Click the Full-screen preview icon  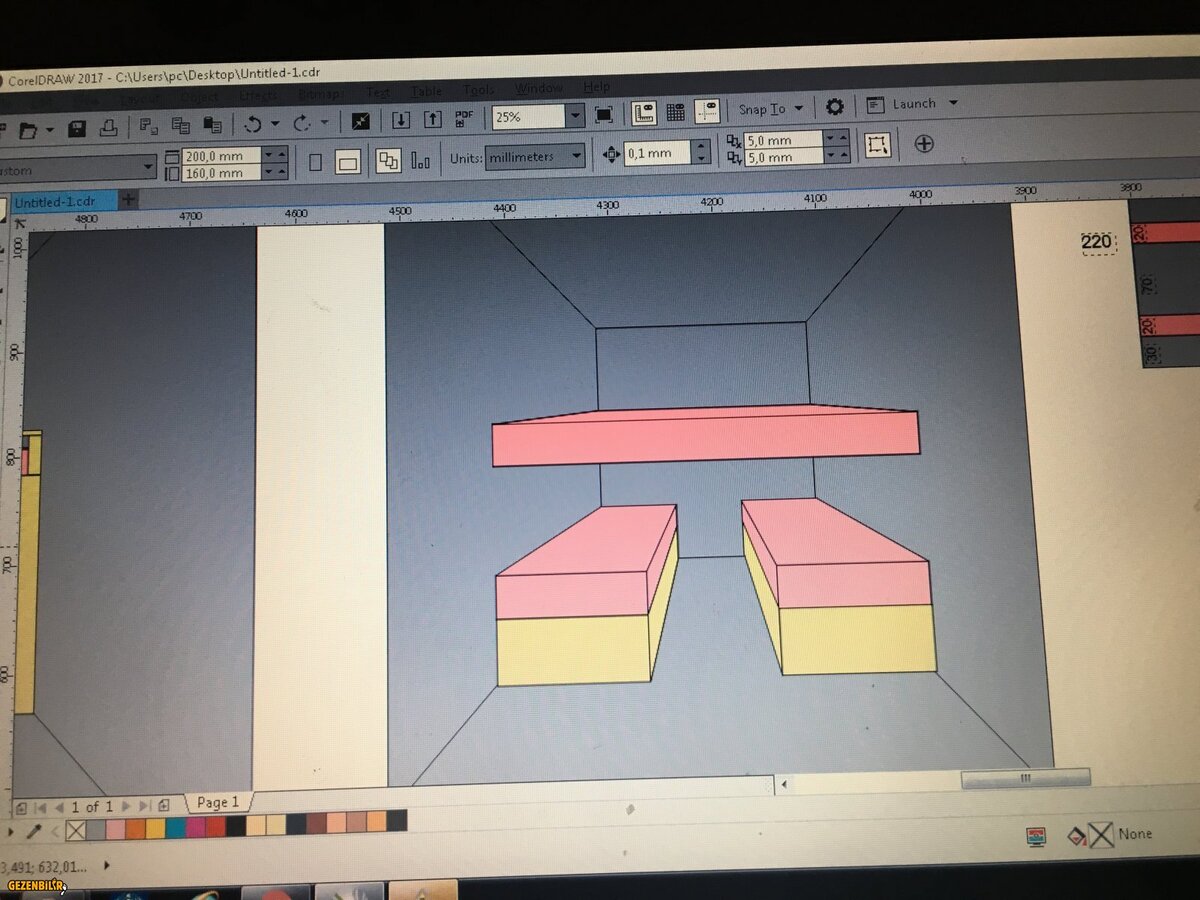point(604,115)
